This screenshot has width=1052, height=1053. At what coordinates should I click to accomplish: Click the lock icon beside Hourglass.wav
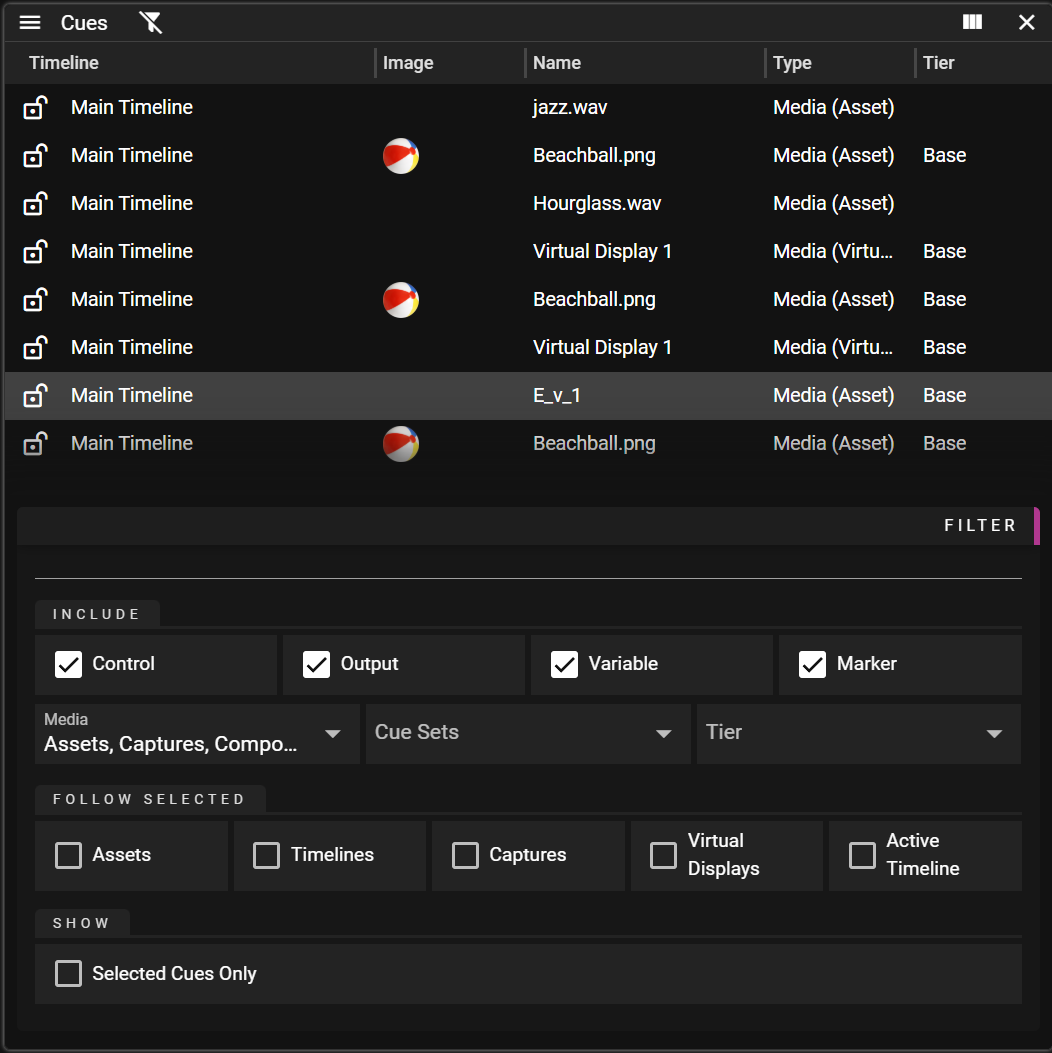(35, 203)
